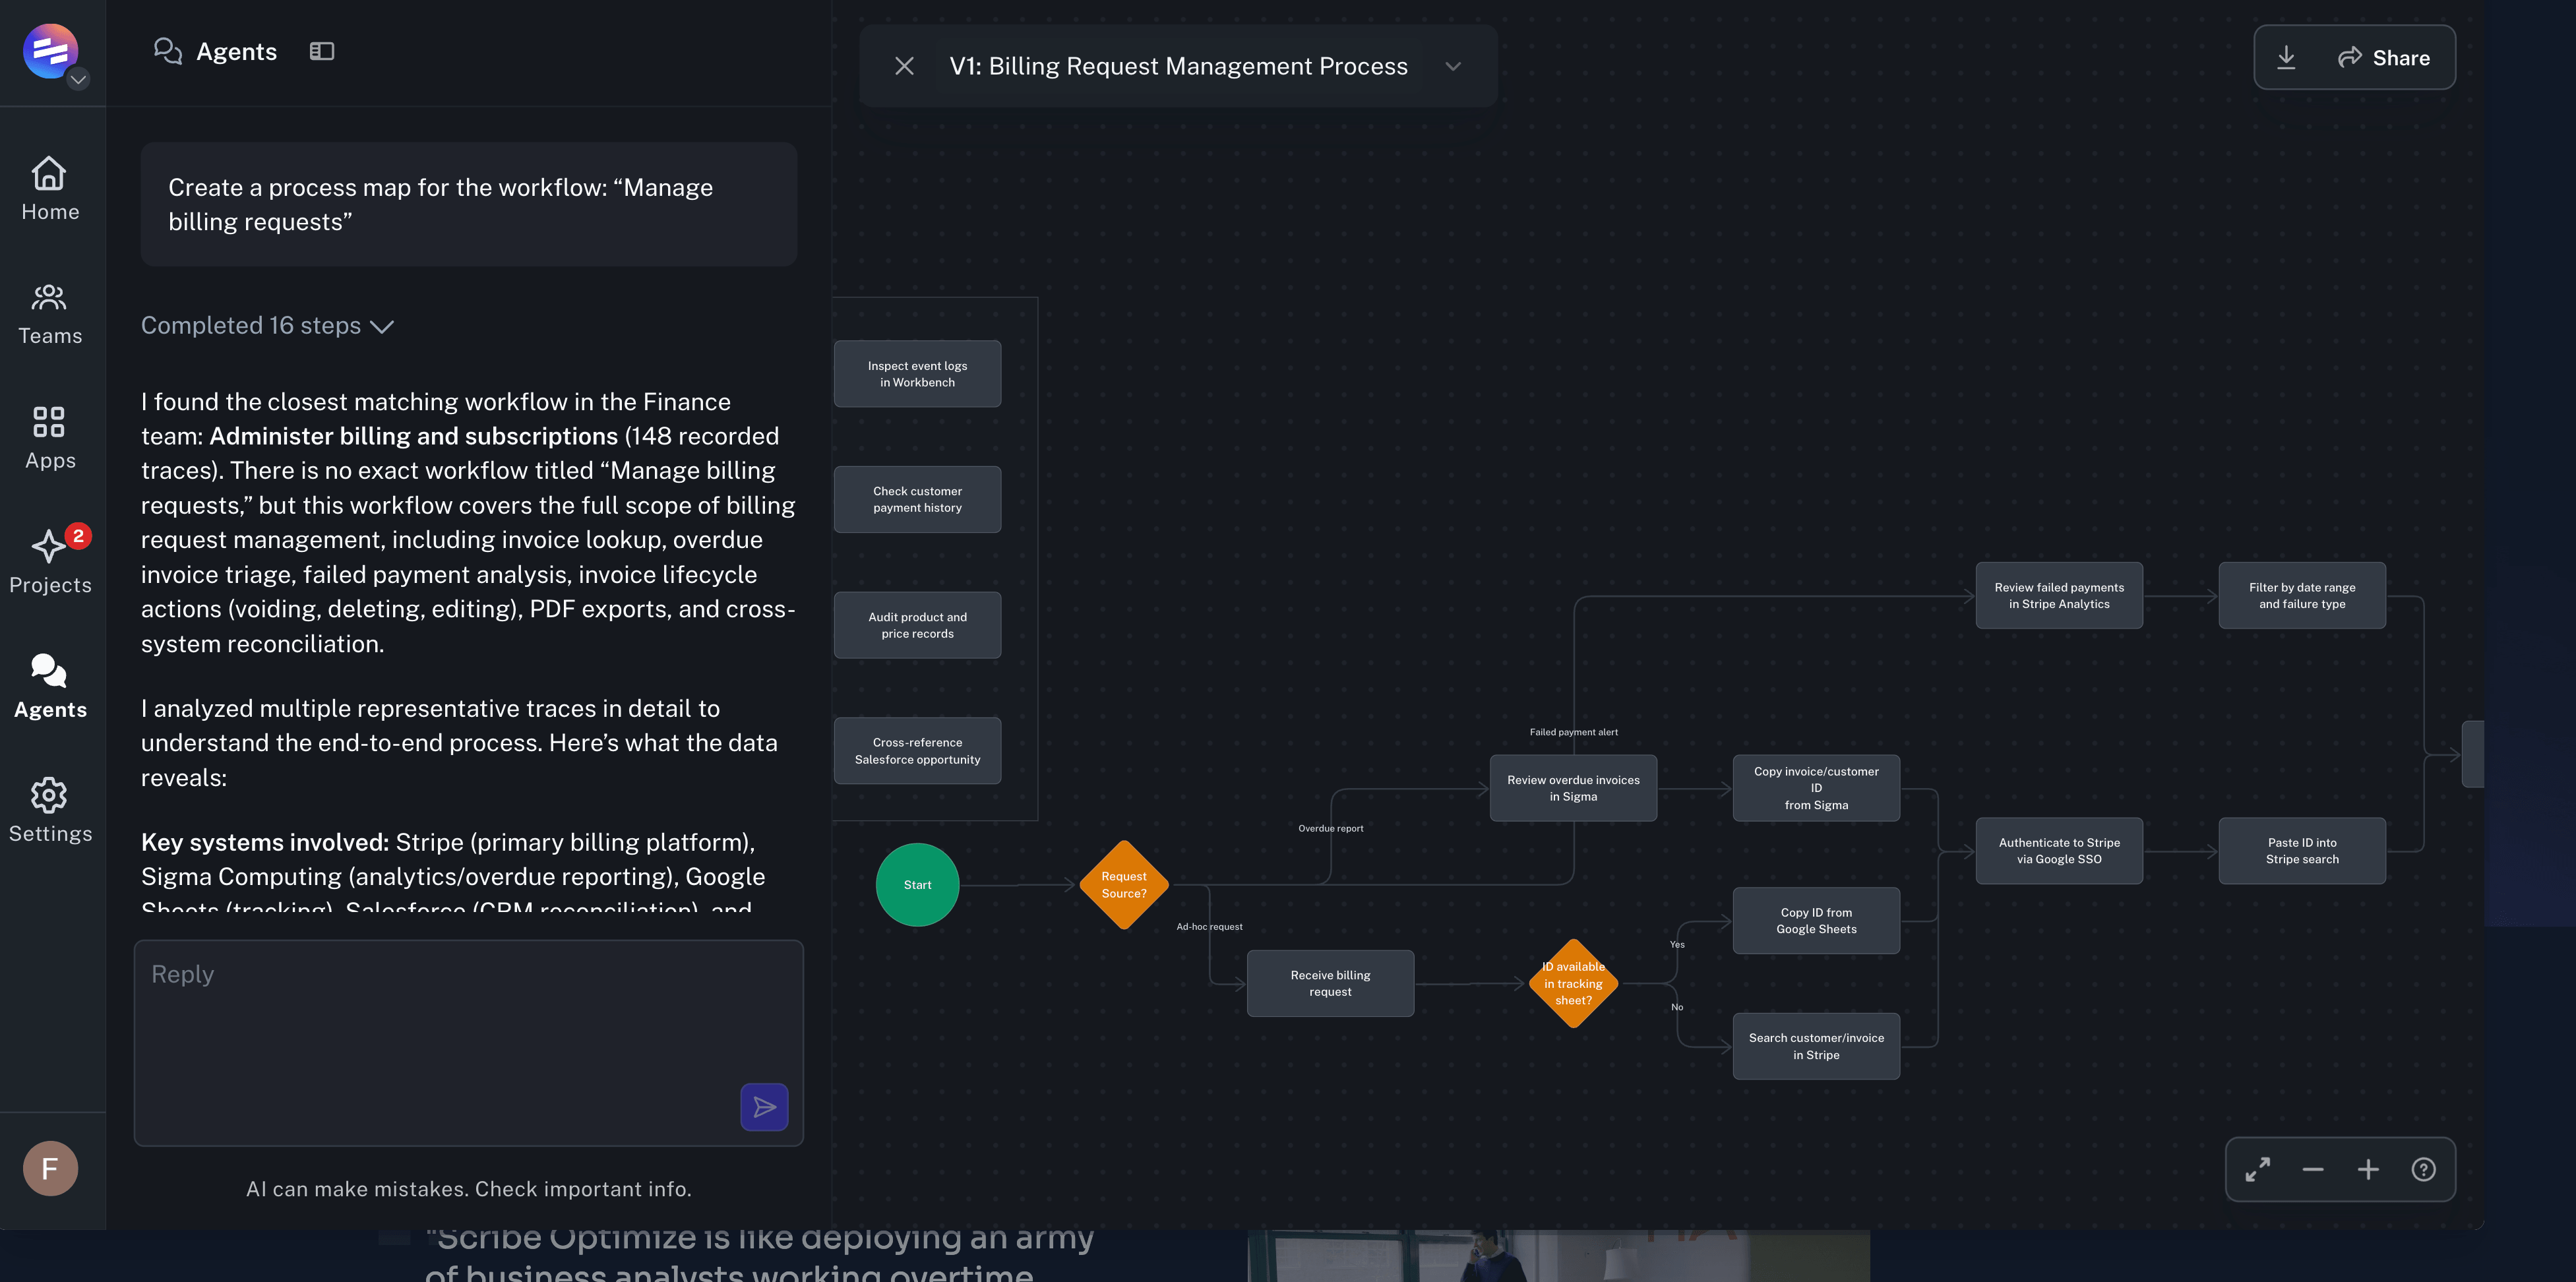Click the Failed payment alert edge label
This screenshot has width=2576, height=1282.
tap(1573, 732)
